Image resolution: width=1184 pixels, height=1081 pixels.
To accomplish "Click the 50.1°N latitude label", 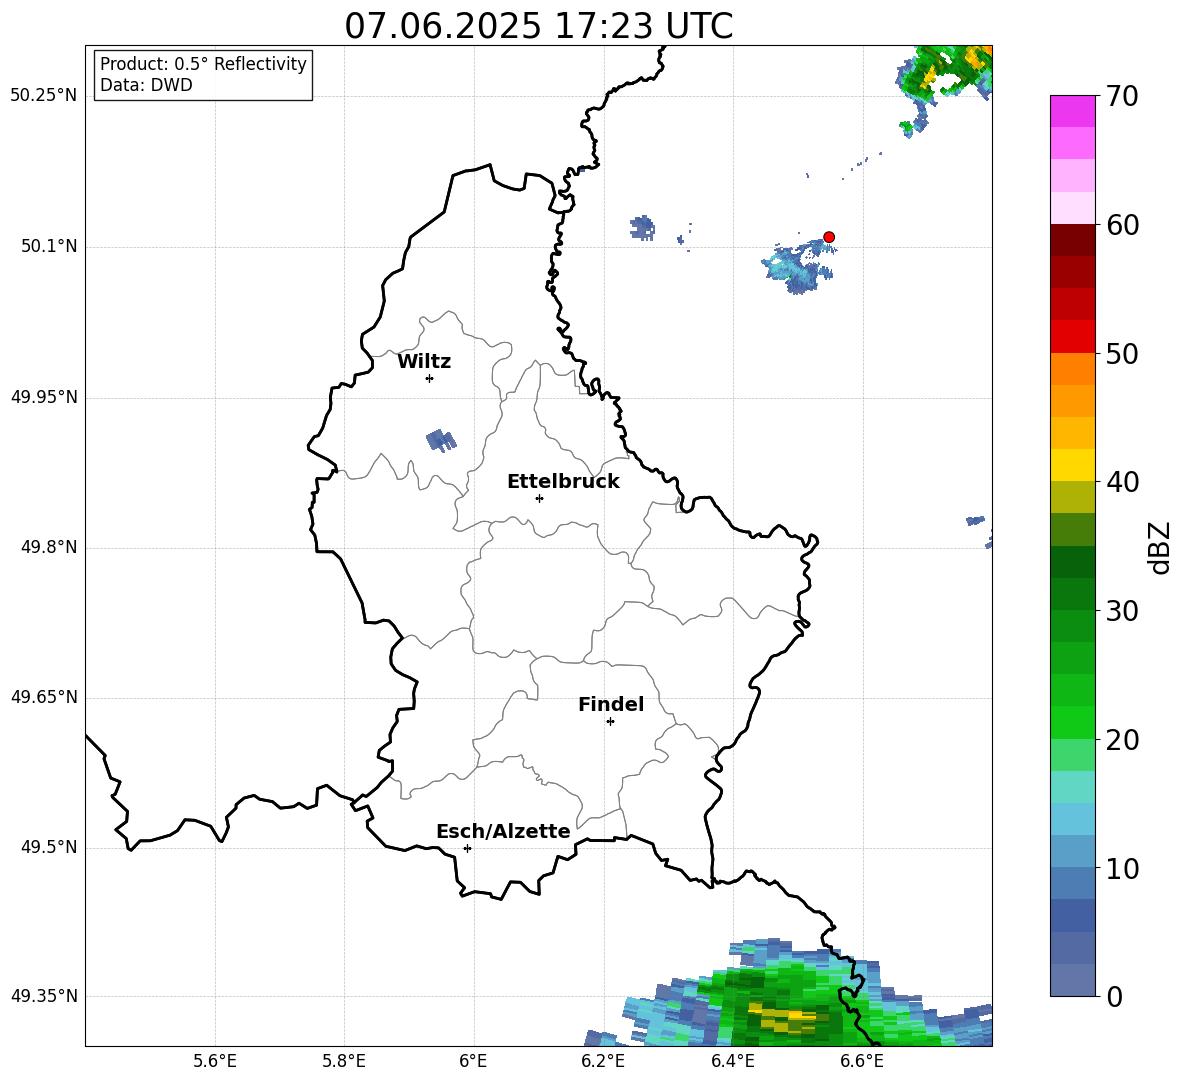I will click(x=49, y=247).
